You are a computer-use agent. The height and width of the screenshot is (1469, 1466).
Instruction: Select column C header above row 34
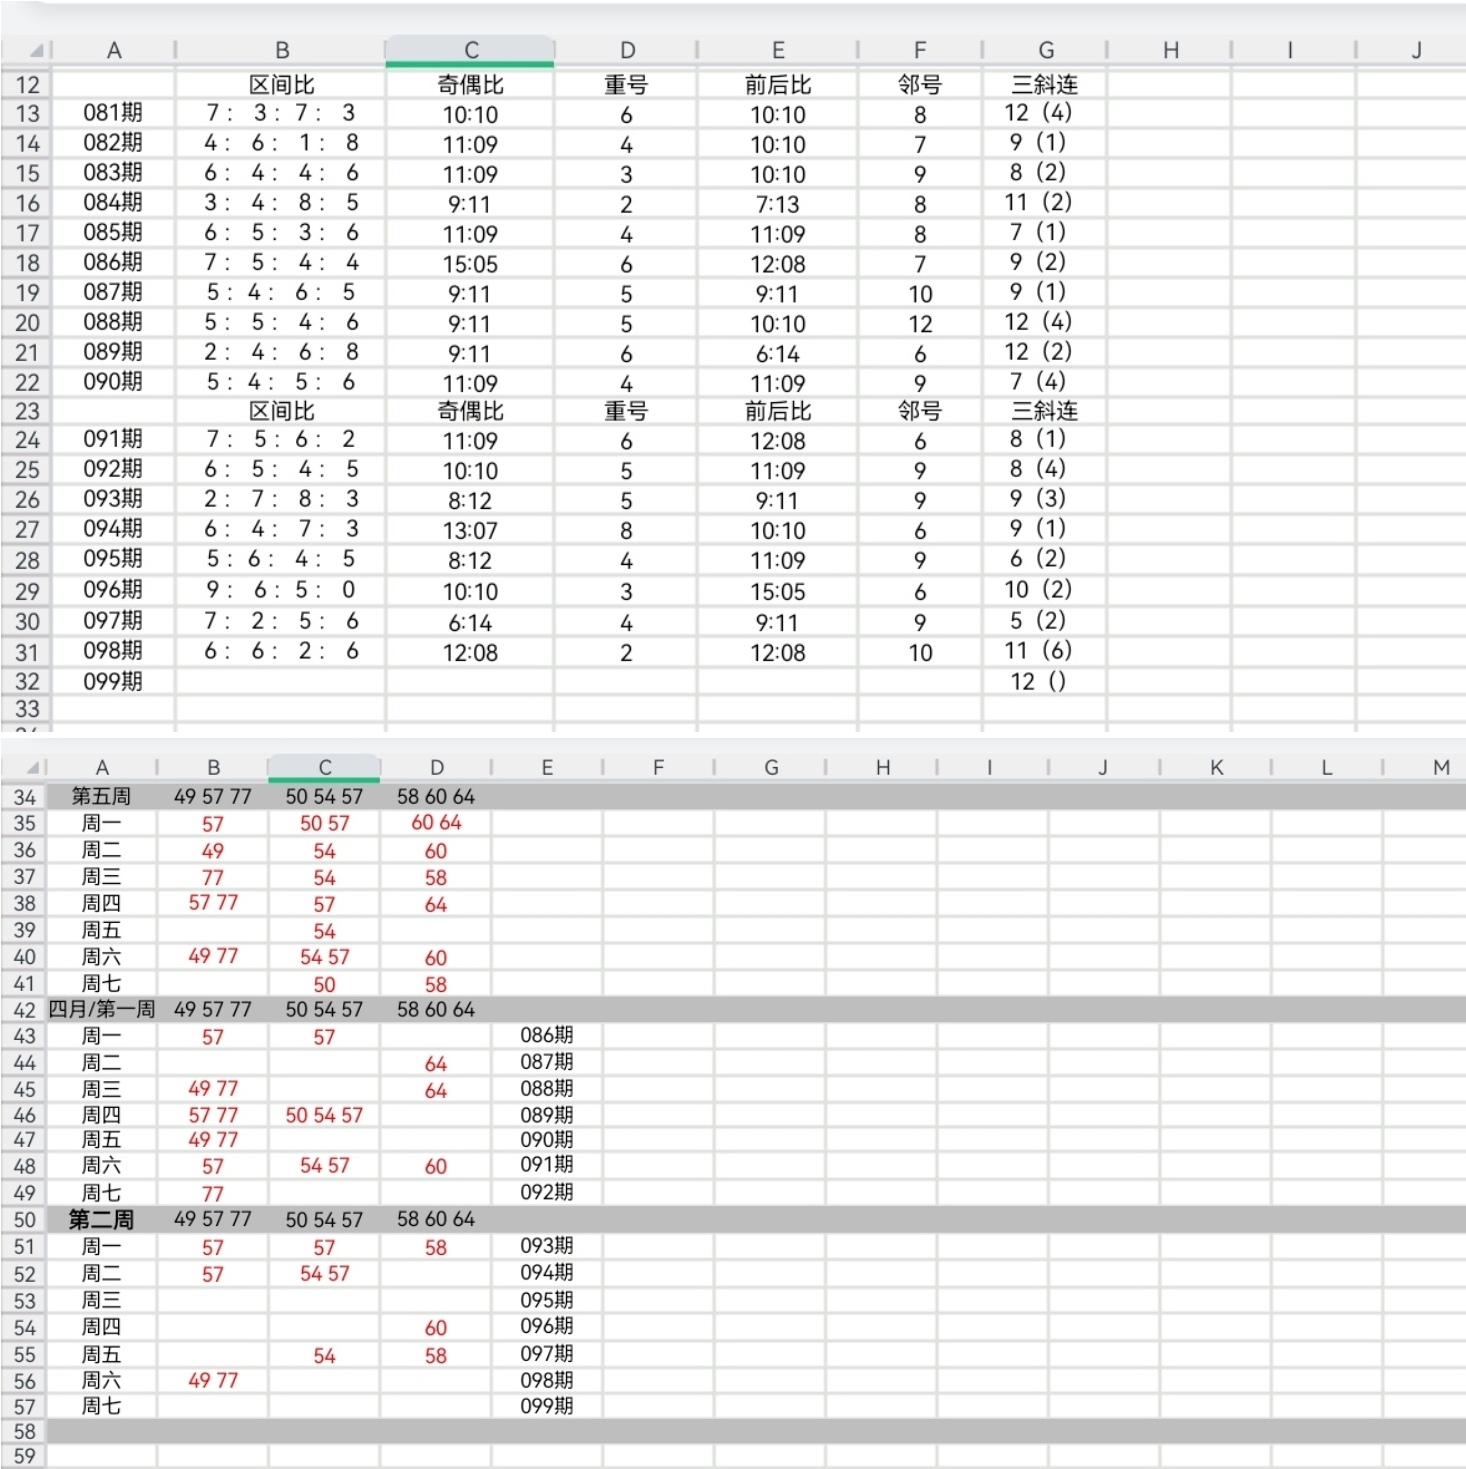tap(324, 767)
